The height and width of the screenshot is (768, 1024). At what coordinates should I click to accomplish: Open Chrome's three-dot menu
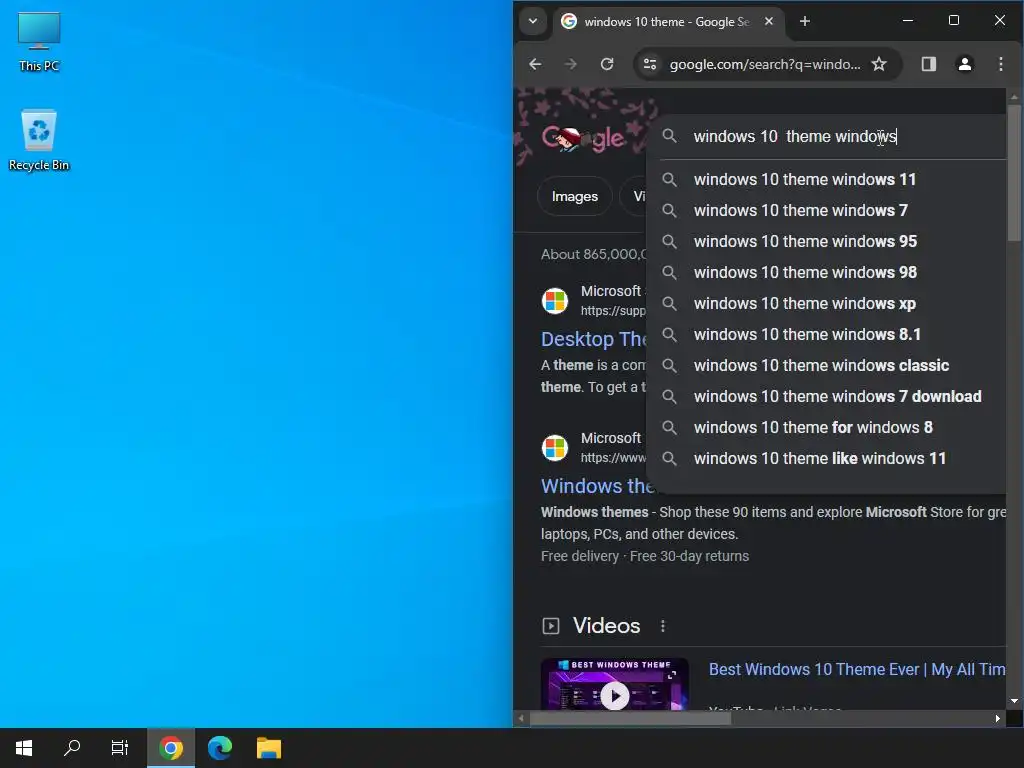tap(1000, 64)
